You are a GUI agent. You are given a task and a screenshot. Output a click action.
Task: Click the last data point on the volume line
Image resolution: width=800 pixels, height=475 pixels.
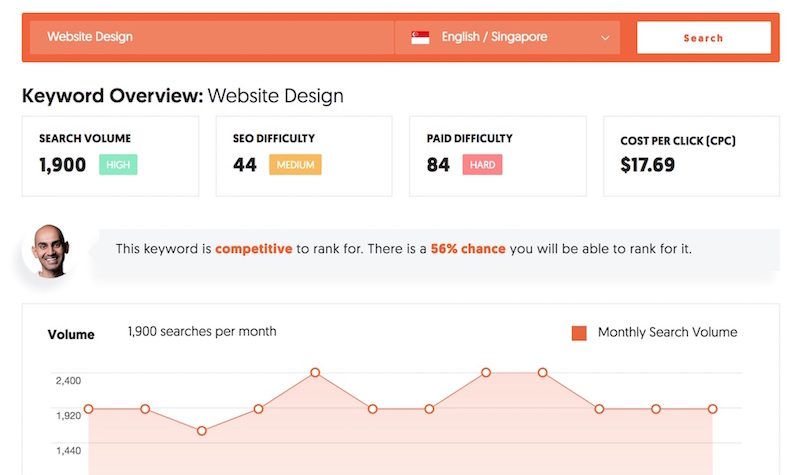tap(713, 409)
